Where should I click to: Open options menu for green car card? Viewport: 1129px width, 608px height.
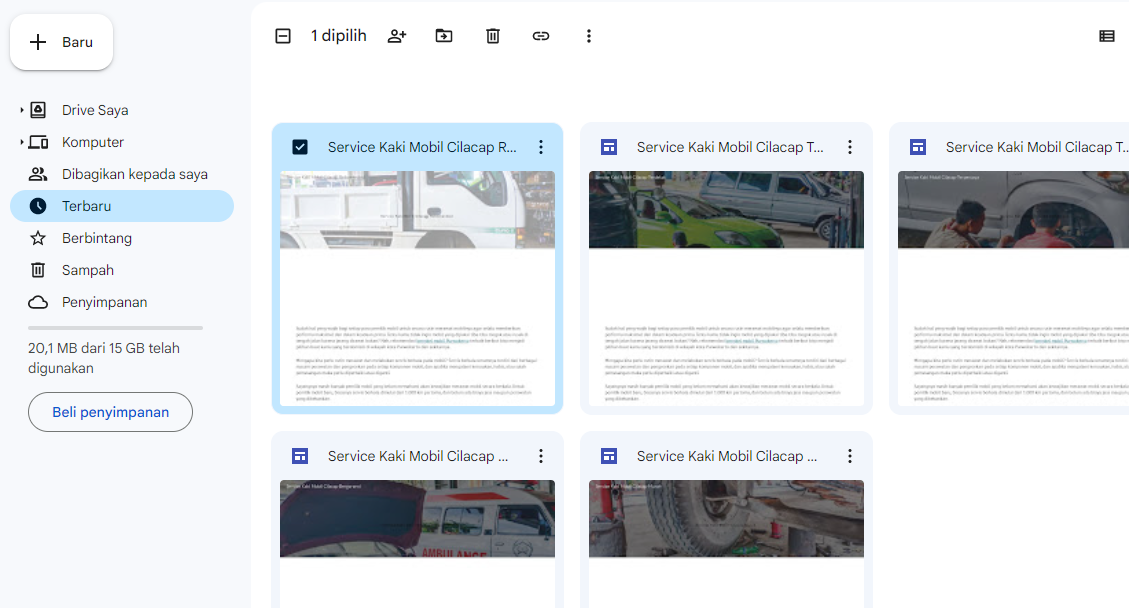[850, 147]
